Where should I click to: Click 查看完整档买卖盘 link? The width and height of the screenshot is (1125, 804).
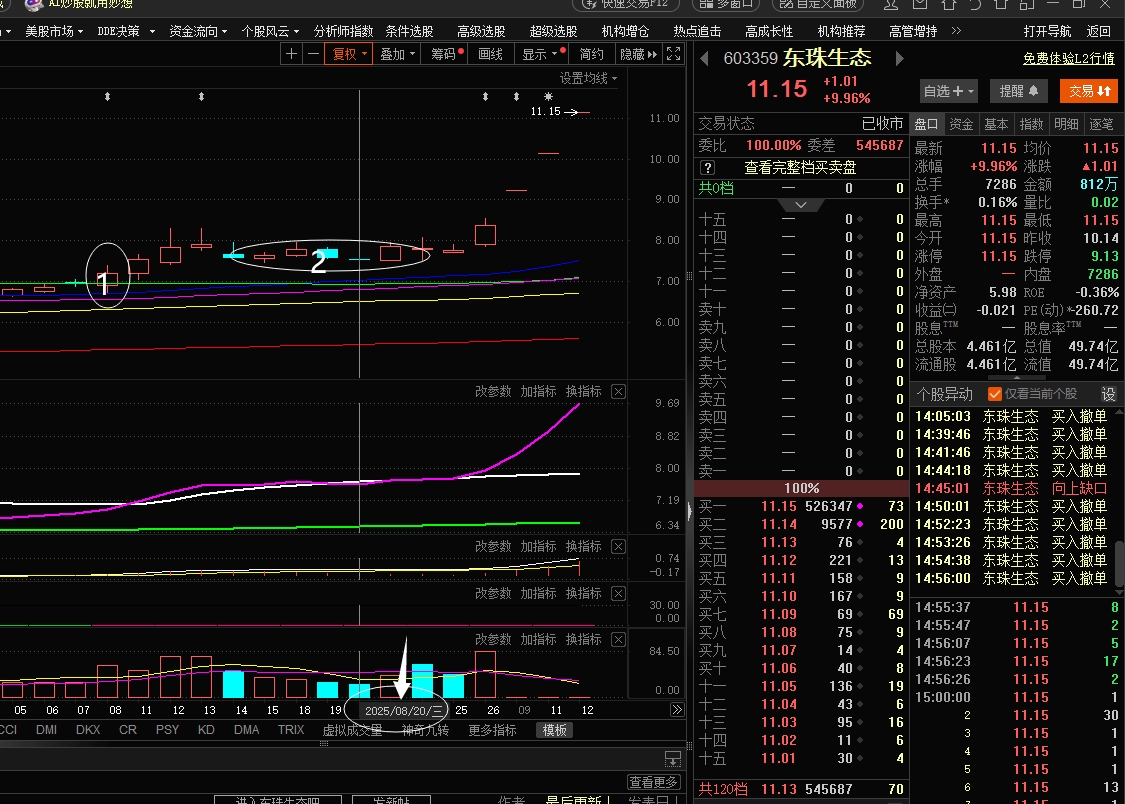coord(800,168)
